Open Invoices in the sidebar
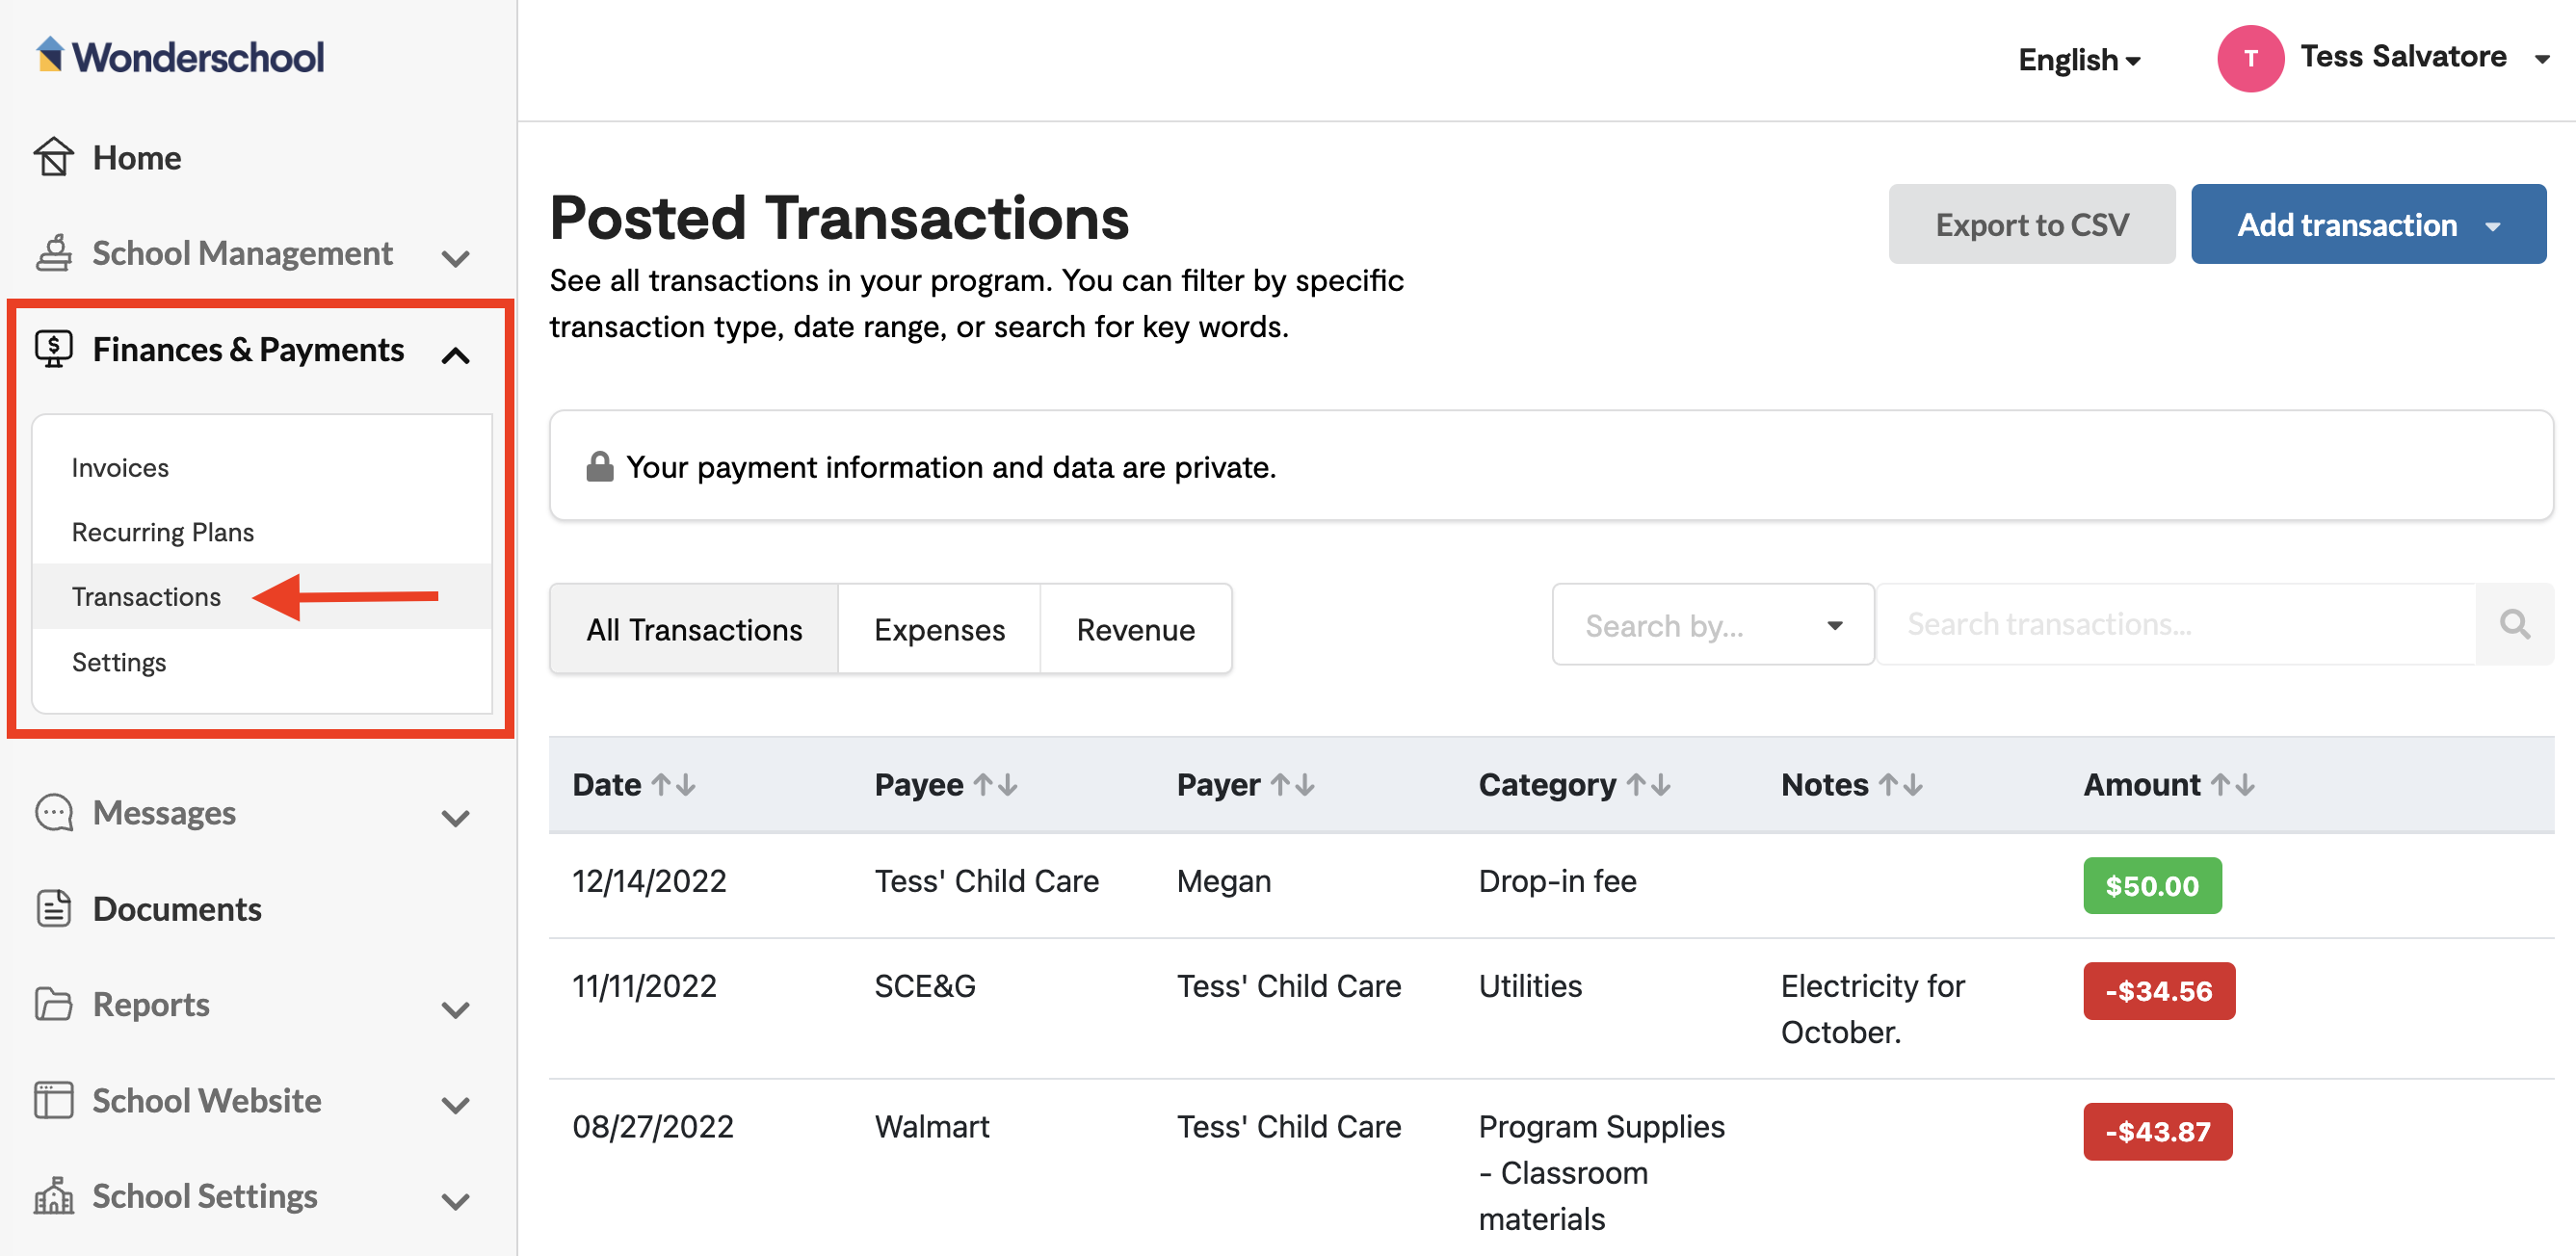 pyautogui.click(x=120, y=467)
